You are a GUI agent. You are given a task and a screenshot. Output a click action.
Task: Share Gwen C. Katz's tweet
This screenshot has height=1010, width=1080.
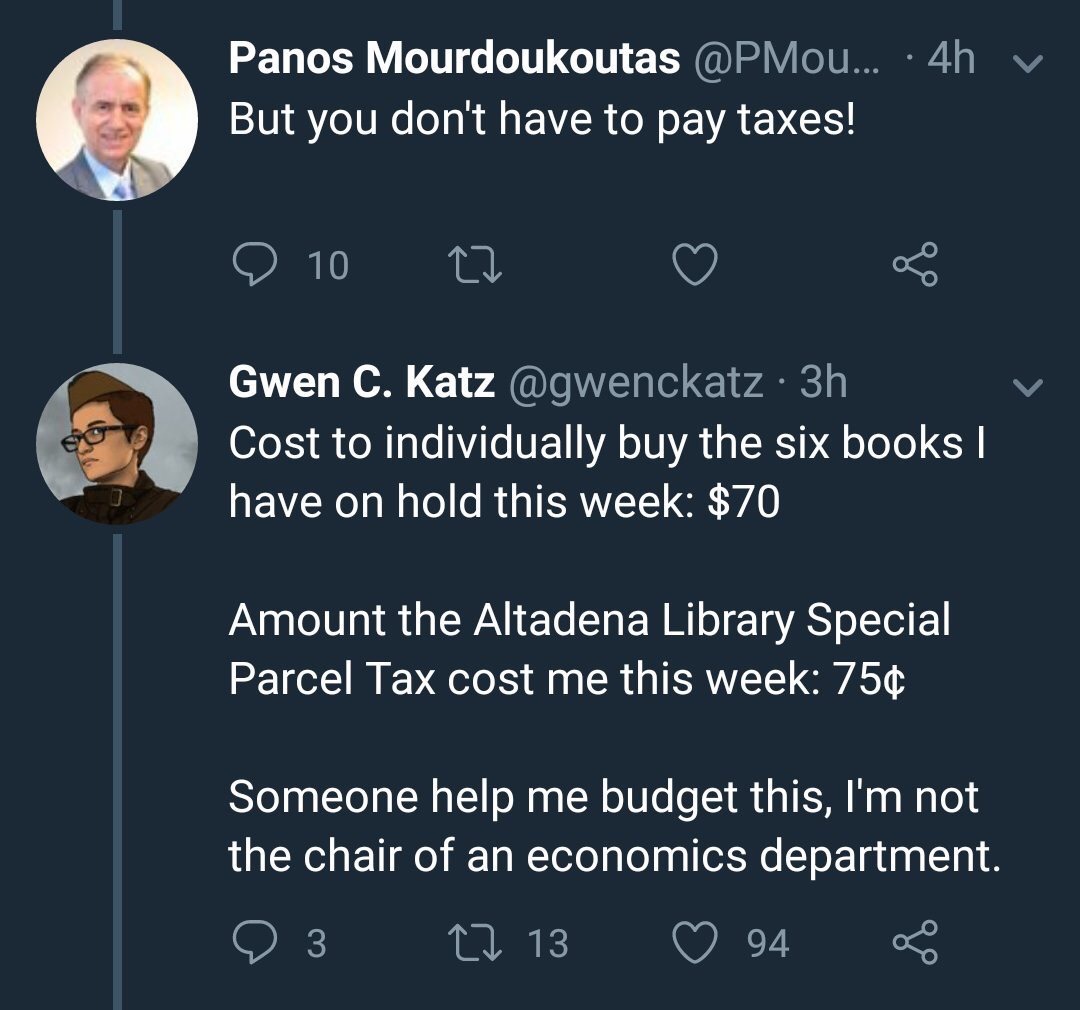(x=914, y=942)
